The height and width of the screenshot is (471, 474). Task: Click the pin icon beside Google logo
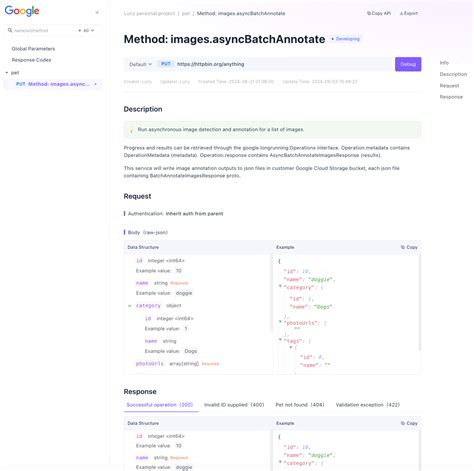coord(97,12)
